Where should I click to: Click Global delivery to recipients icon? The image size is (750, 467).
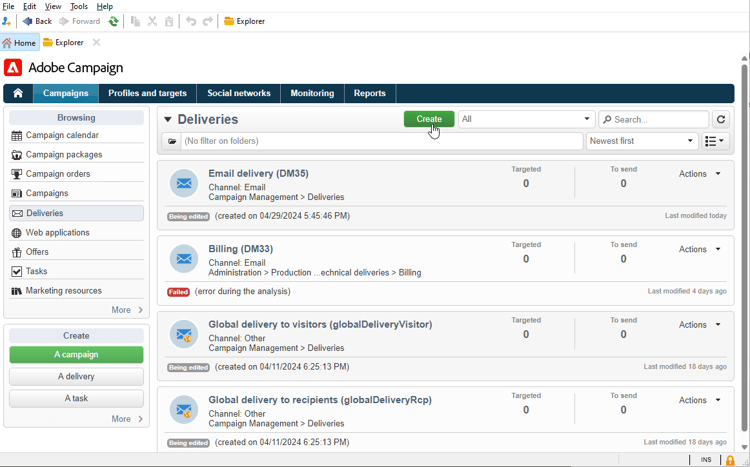point(184,410)
